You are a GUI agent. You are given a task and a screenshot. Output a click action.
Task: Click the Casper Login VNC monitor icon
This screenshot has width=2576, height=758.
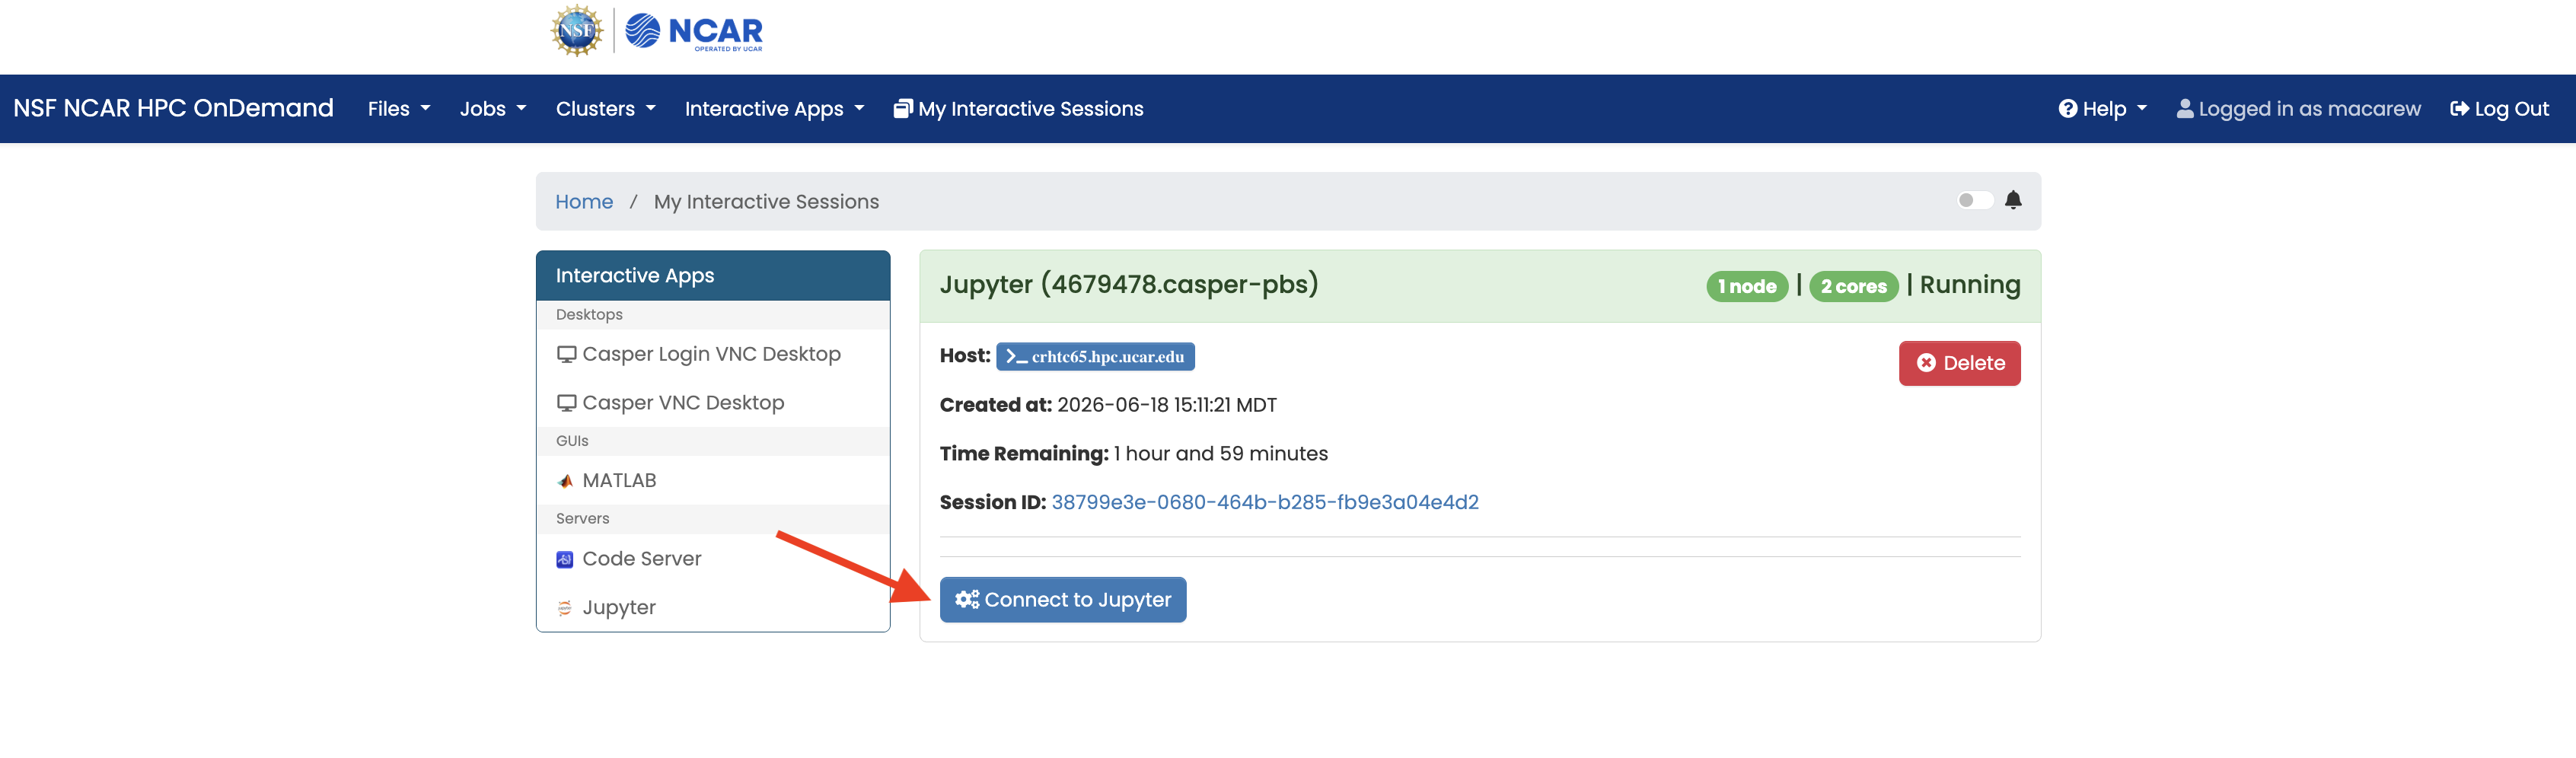tap(566, 354)
